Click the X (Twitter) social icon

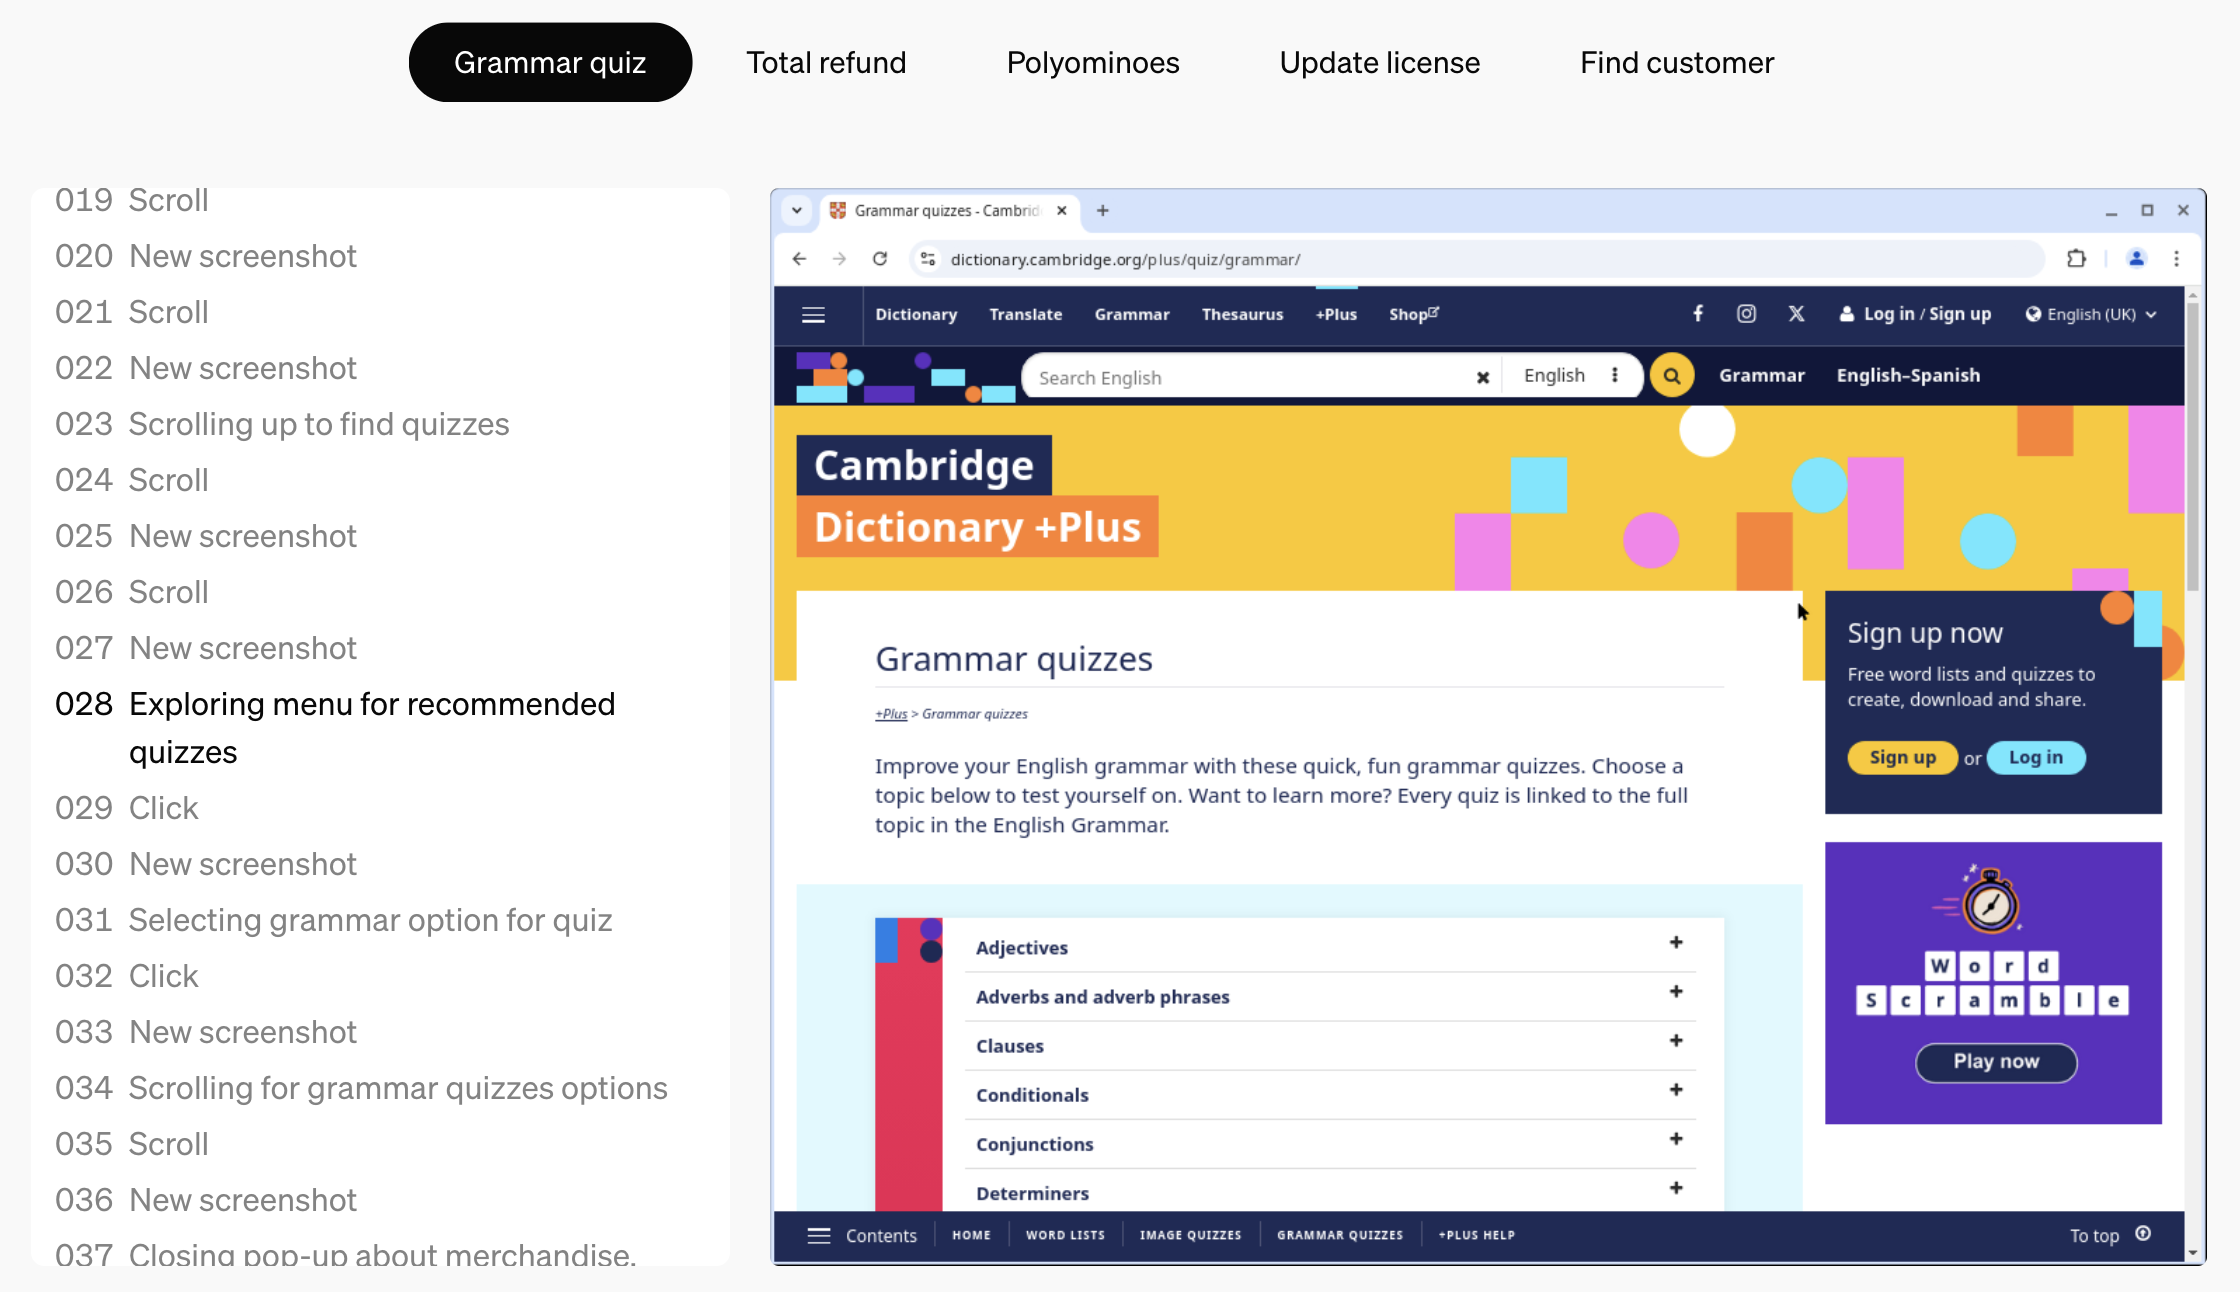[1796, 314]
